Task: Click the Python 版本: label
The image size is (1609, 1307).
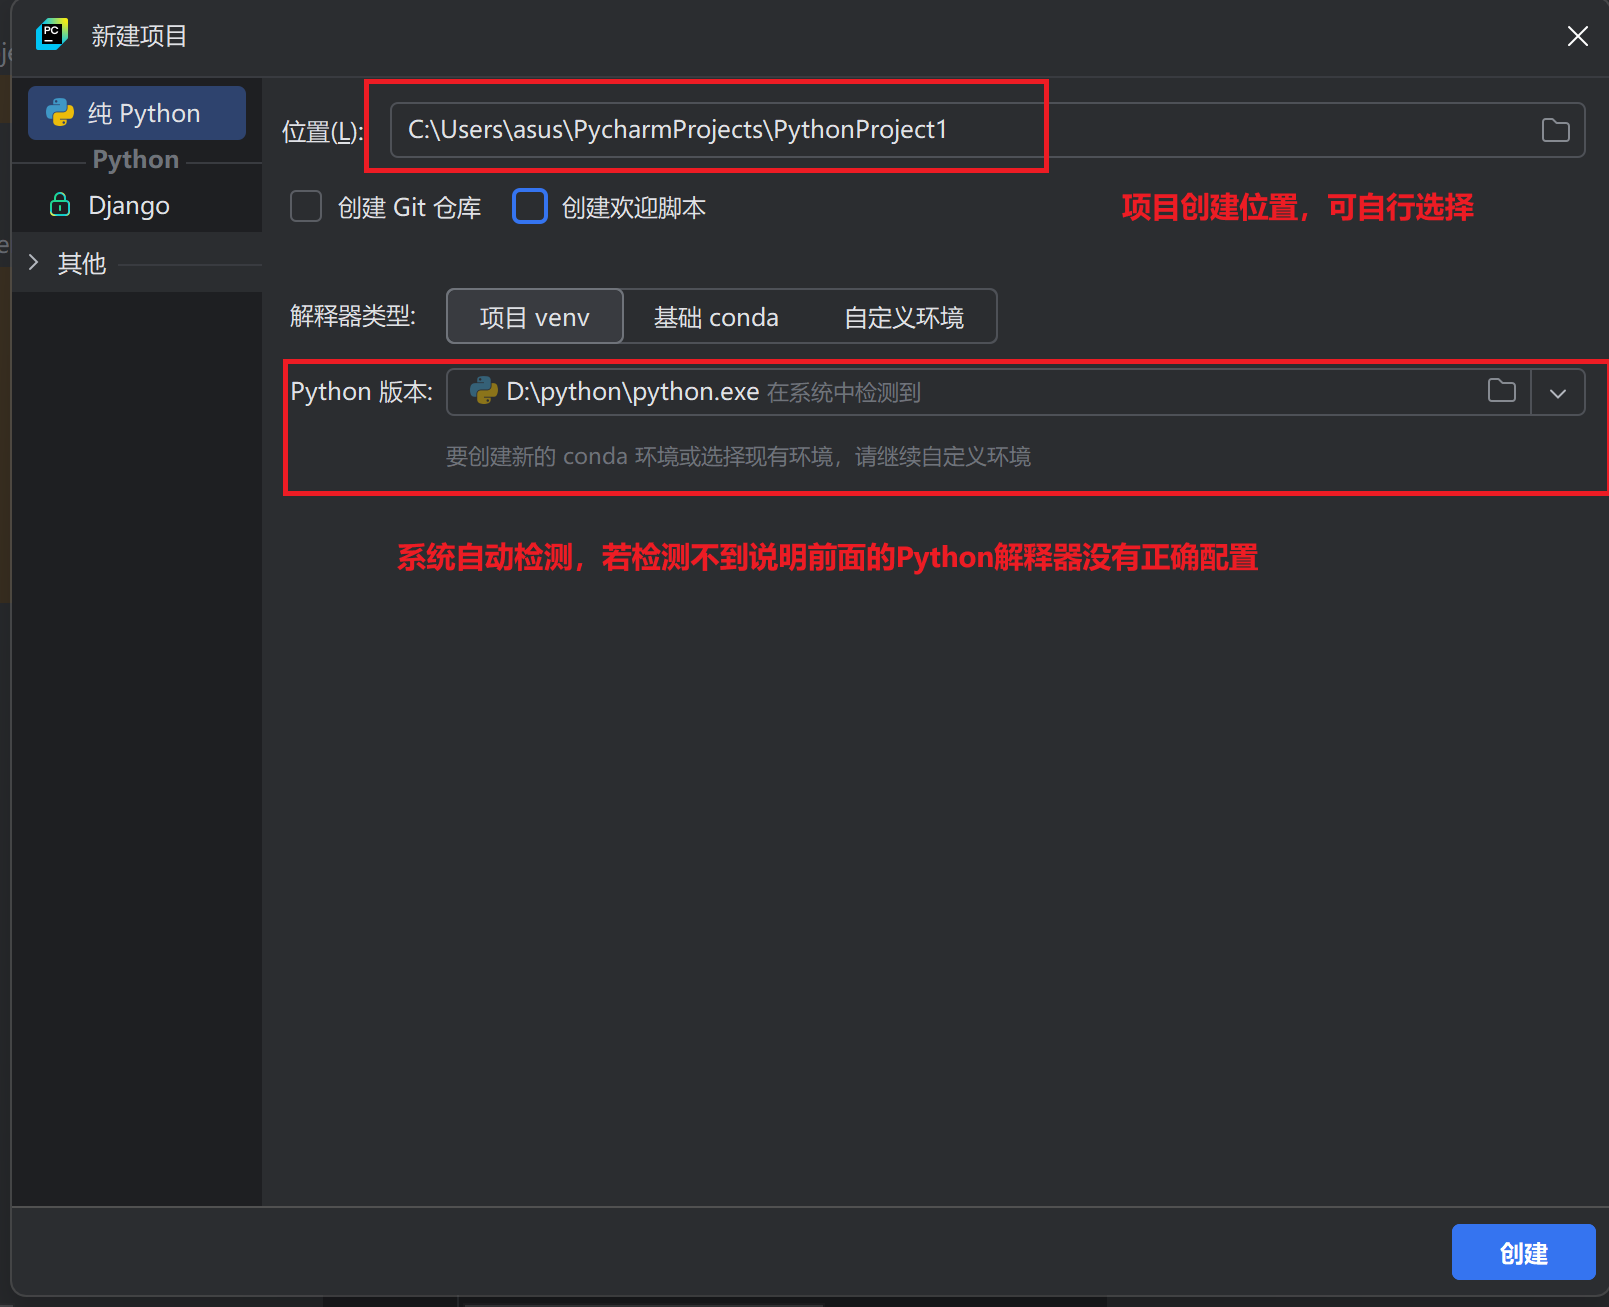Action: coord(362,392)
